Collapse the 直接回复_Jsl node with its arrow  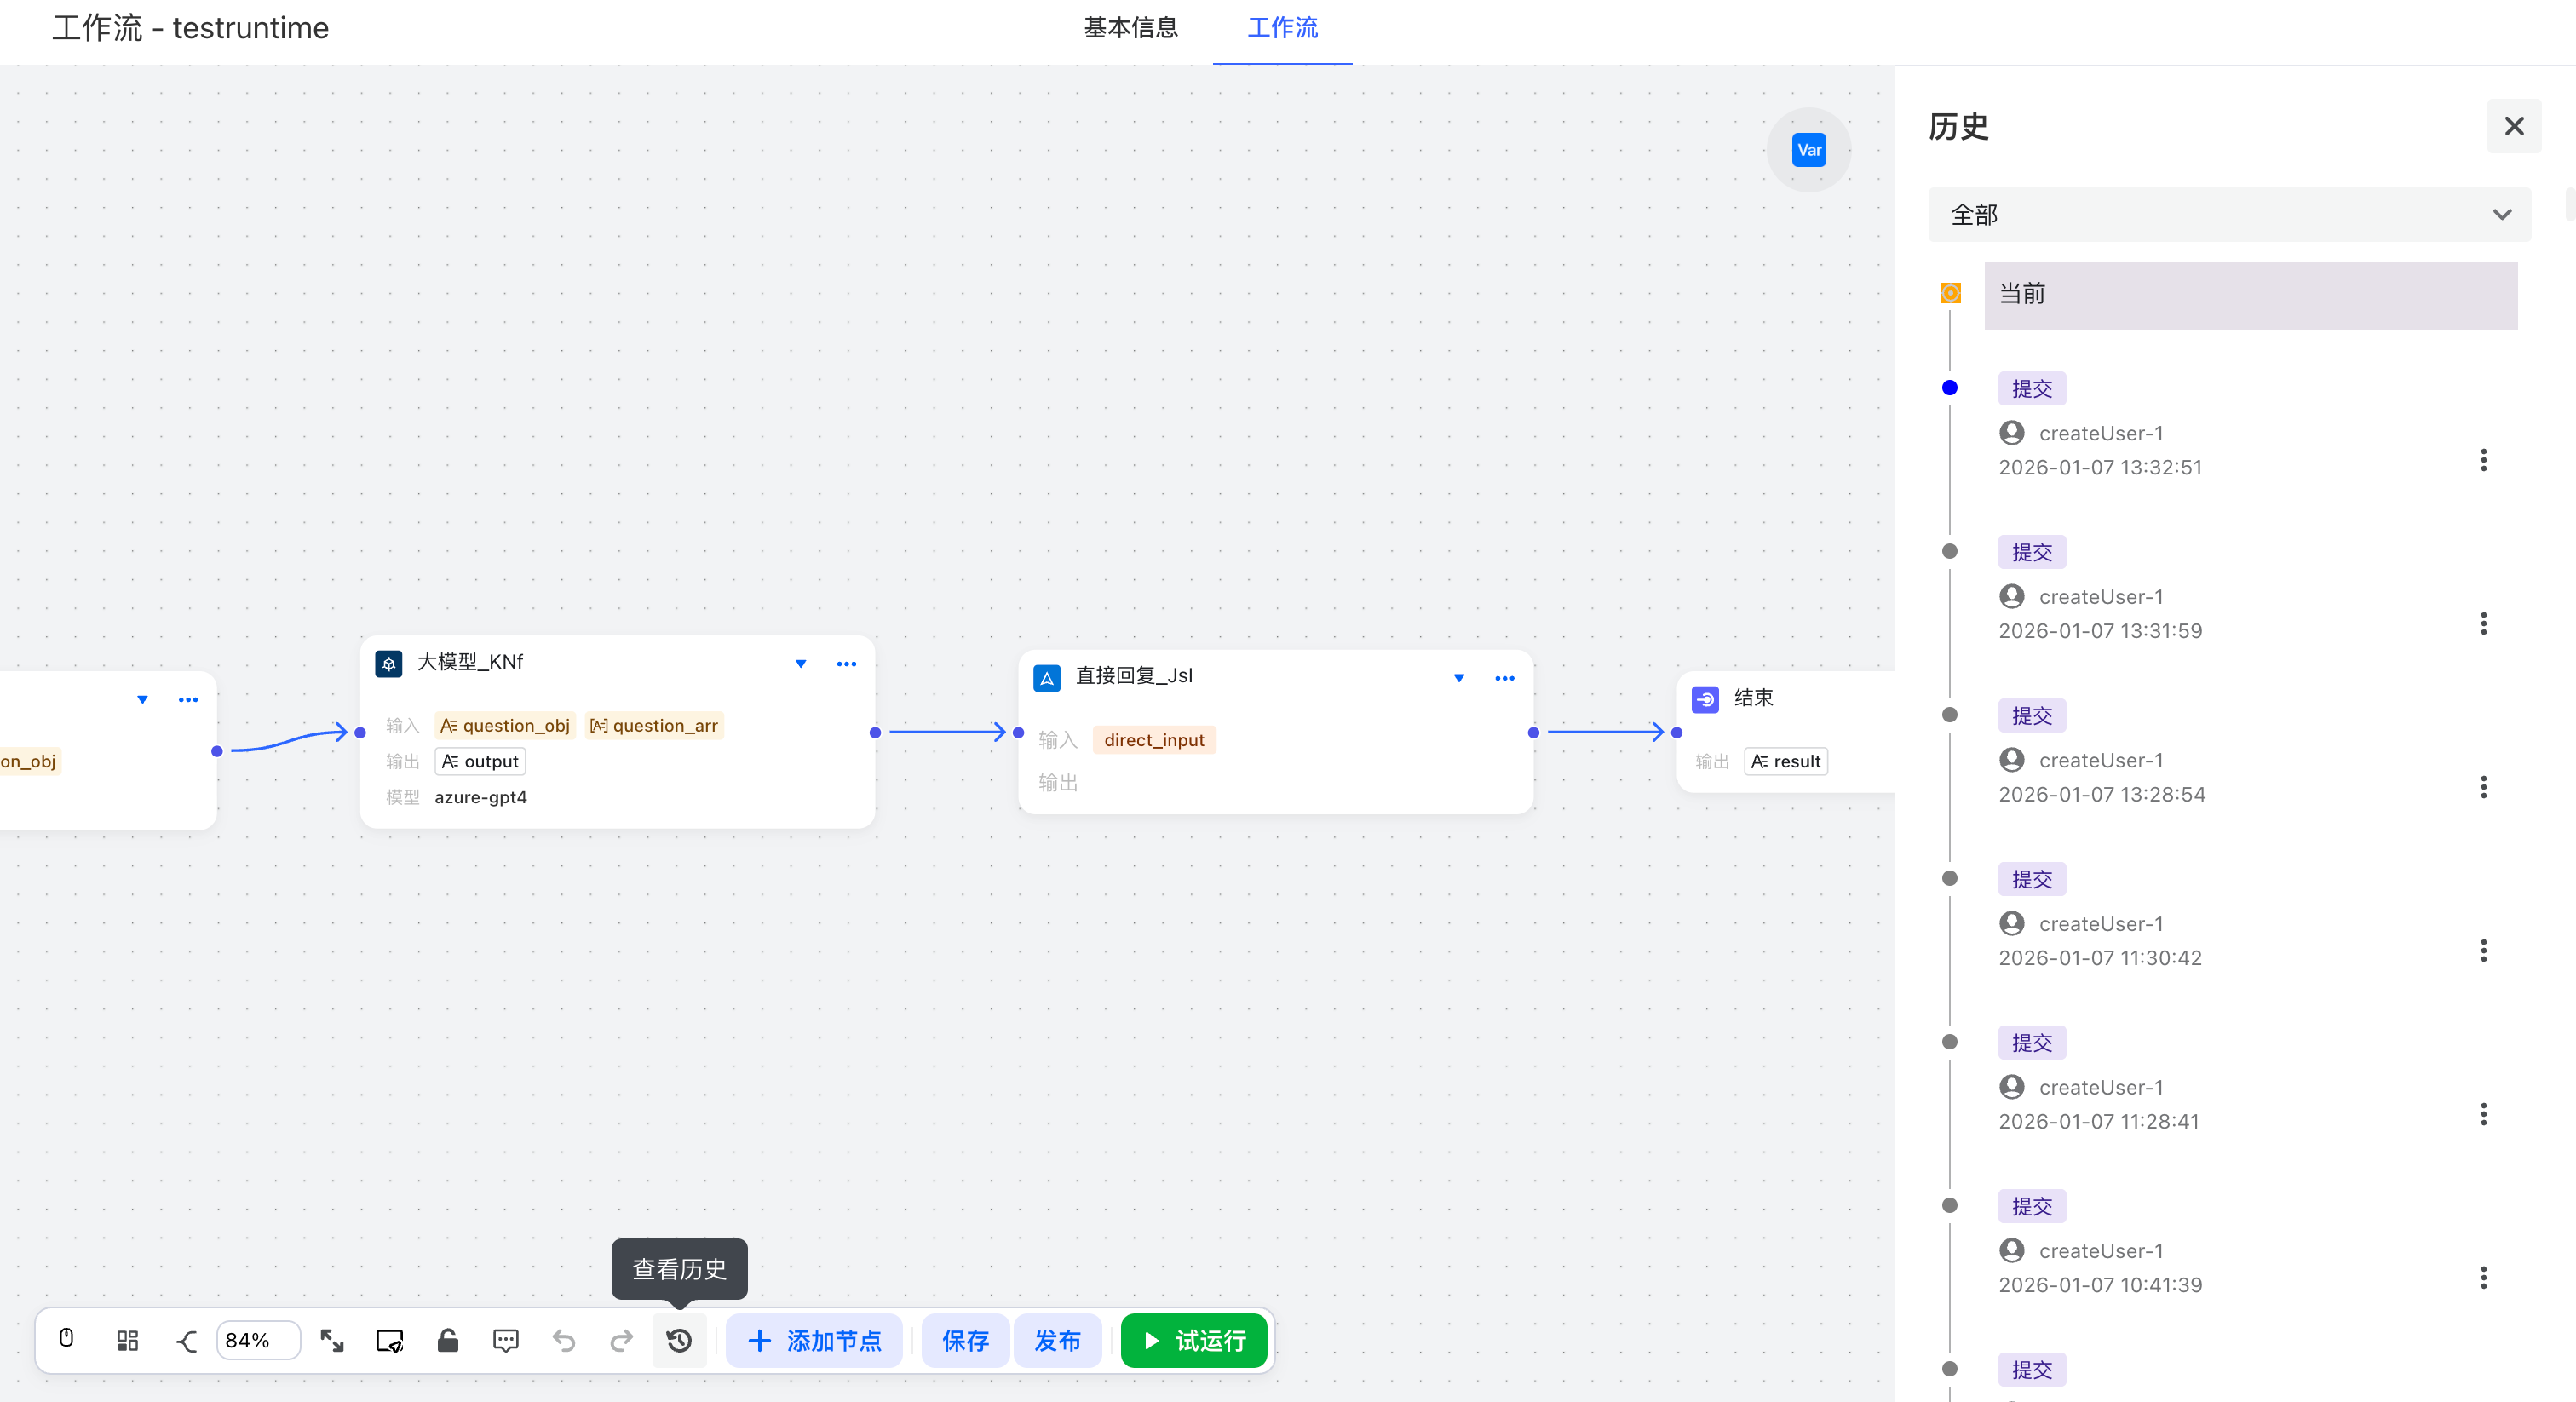coord(1459,678)
